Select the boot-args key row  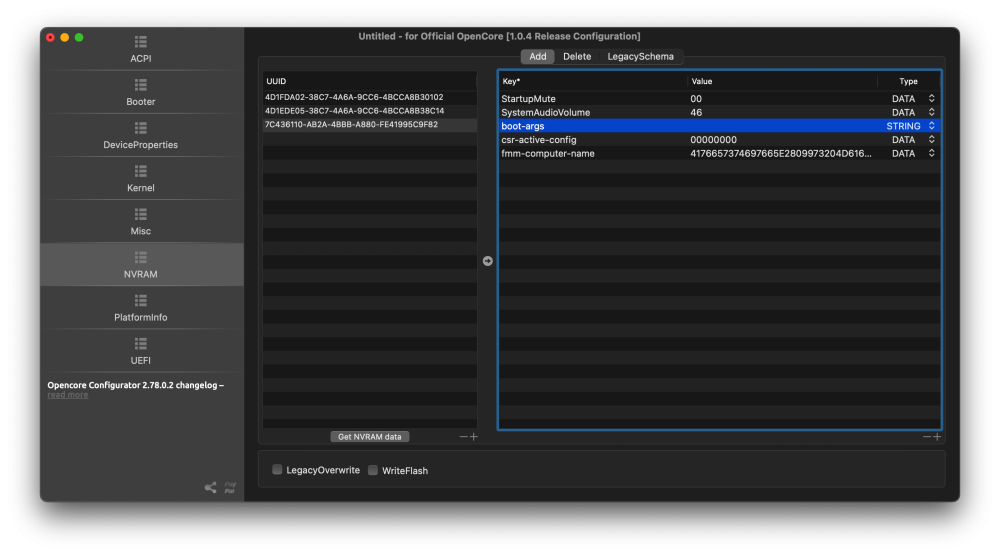(719, 126)
